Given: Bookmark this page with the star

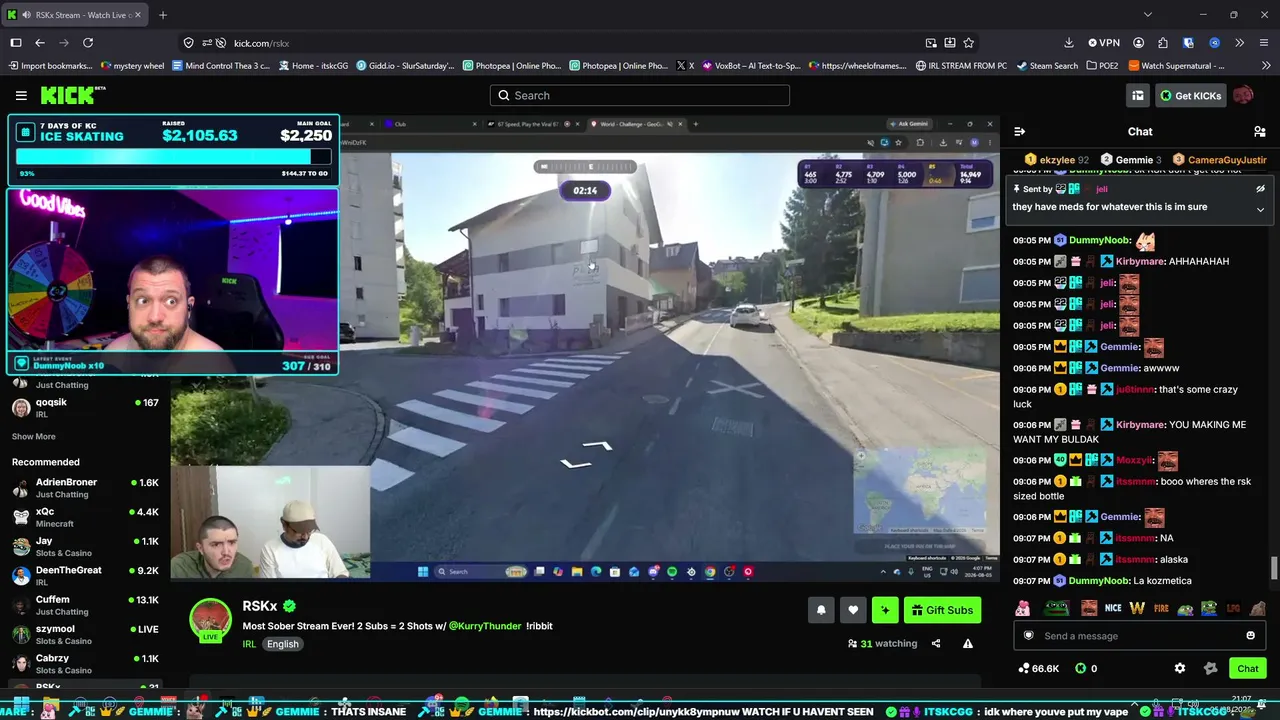Looking at the screenshot, I should click(x=969, y=43).
